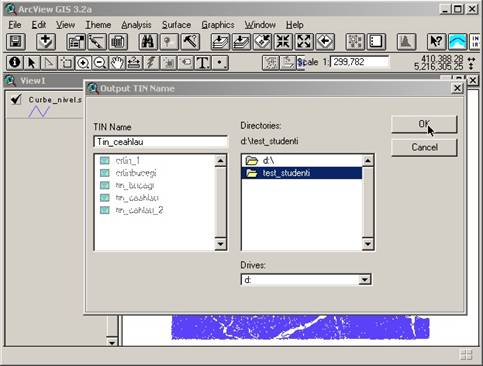
Task: Click the context Help arrow icon
Action: pyautogui.click(x=436, y=42)
